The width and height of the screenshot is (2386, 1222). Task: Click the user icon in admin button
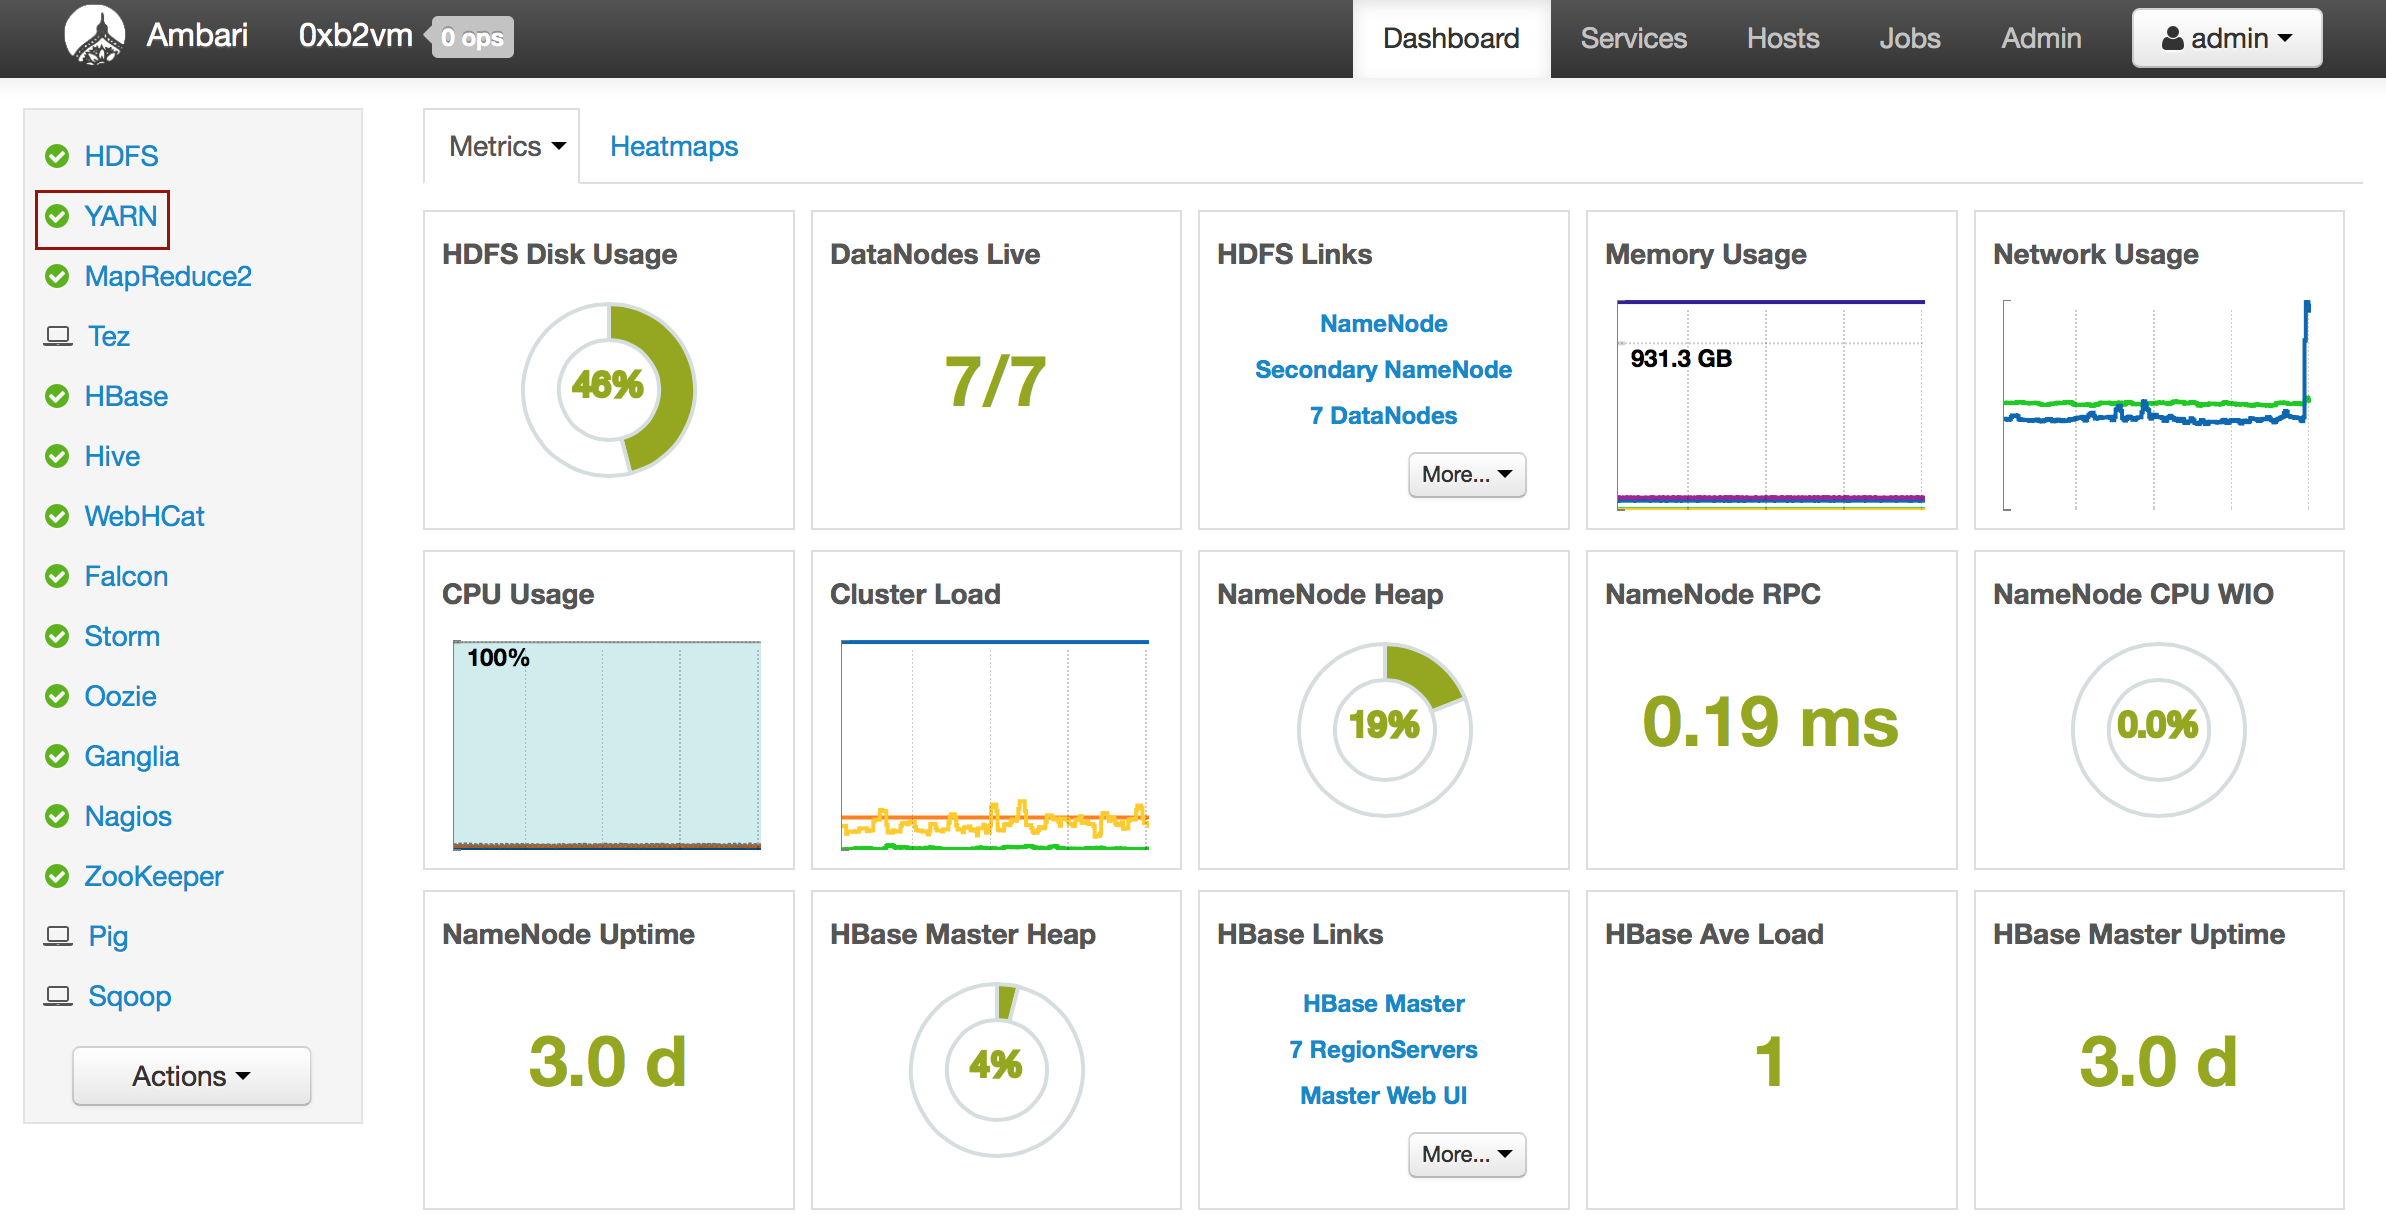point(2172,38)
